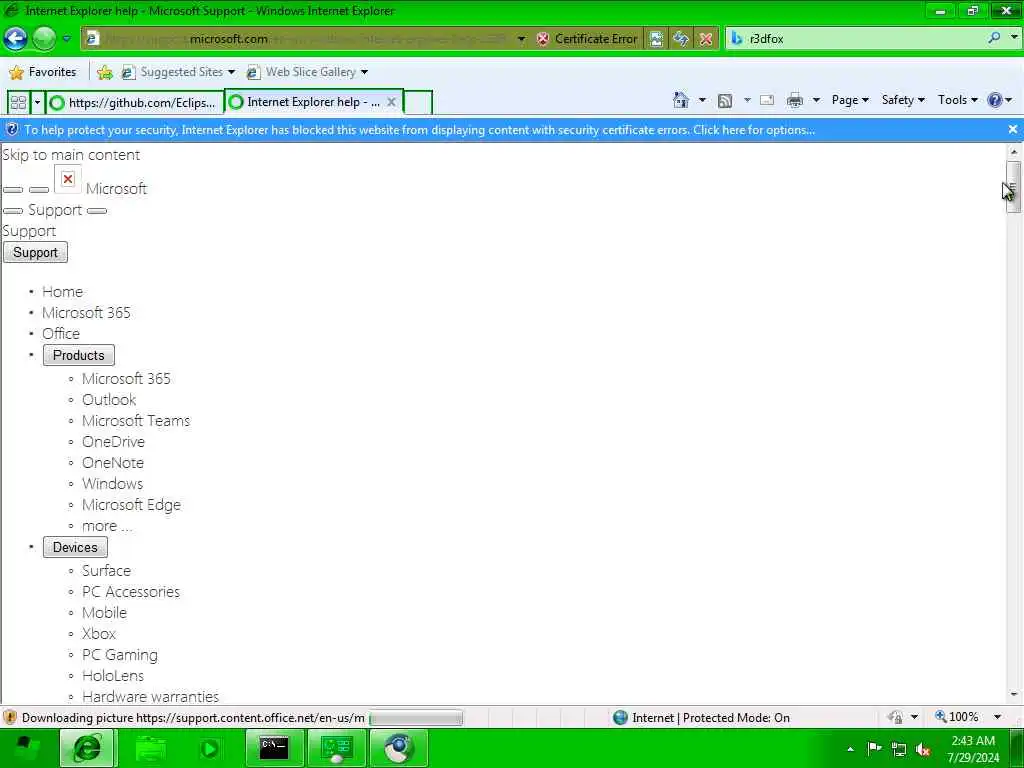Viewport: 1024px width, 768px height.
Task: Click the Outlook link
Action: [x=109, y=400]
